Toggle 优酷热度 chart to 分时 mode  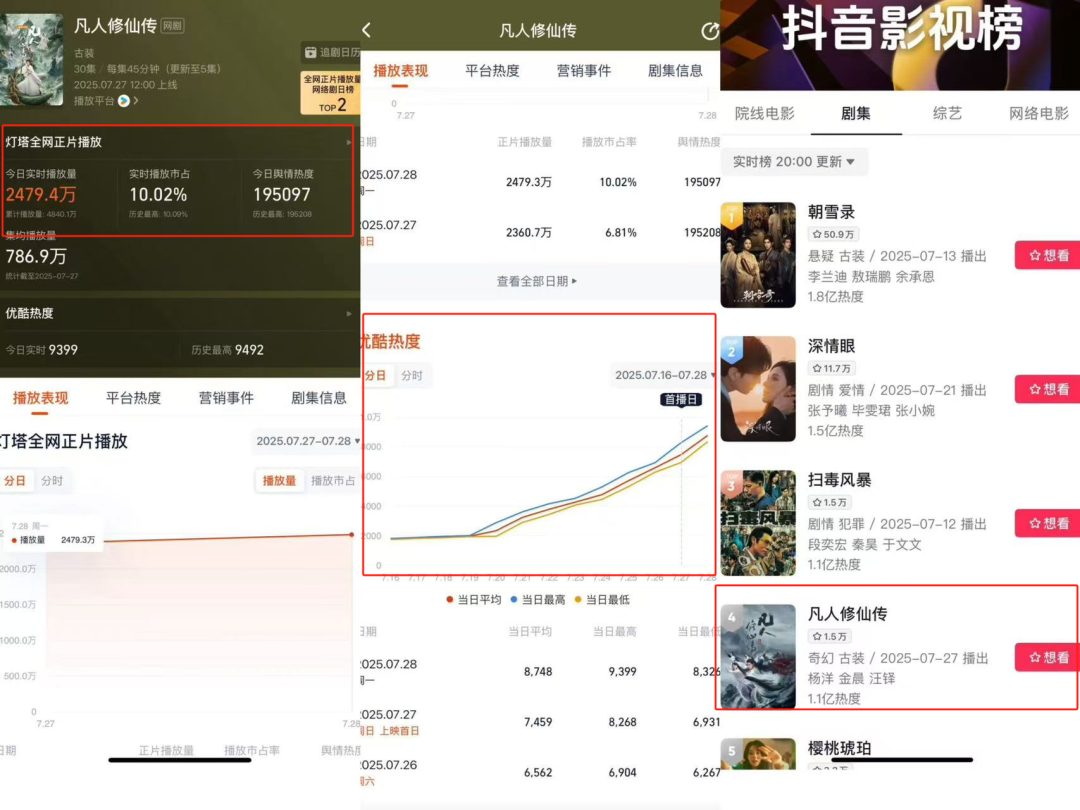[411, 376]
